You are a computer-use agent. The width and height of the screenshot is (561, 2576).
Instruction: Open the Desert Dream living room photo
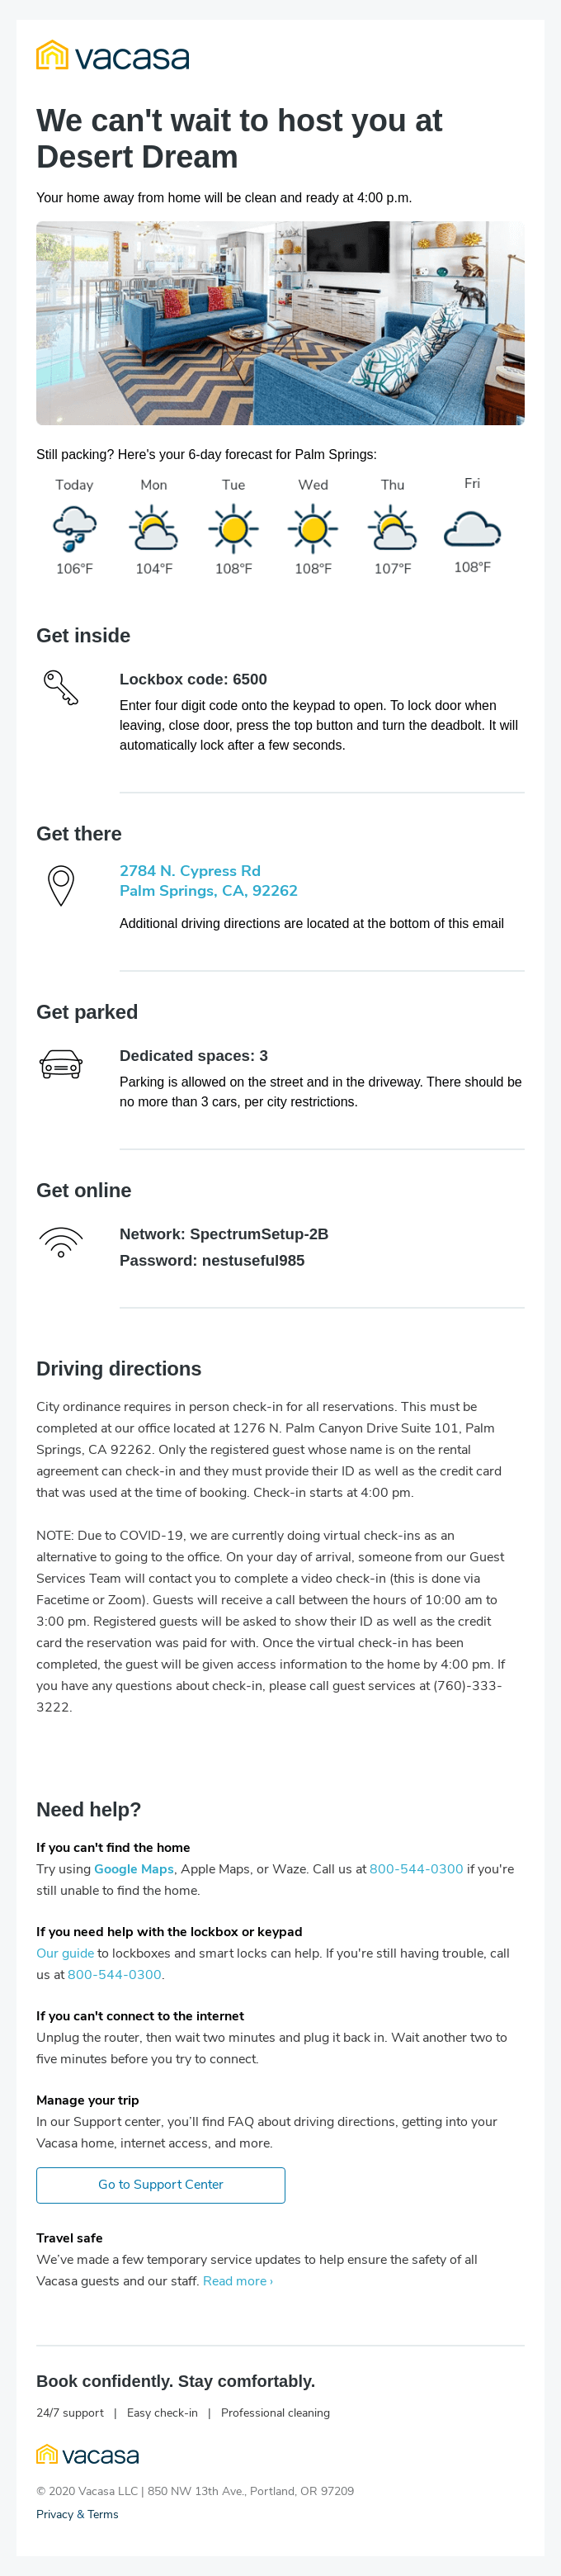[280, 323]
